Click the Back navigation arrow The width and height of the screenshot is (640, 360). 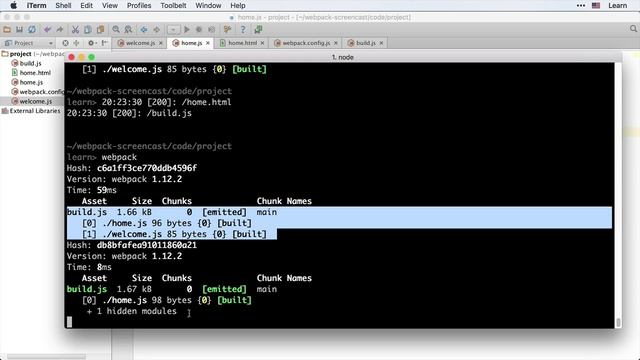point(144,29)
